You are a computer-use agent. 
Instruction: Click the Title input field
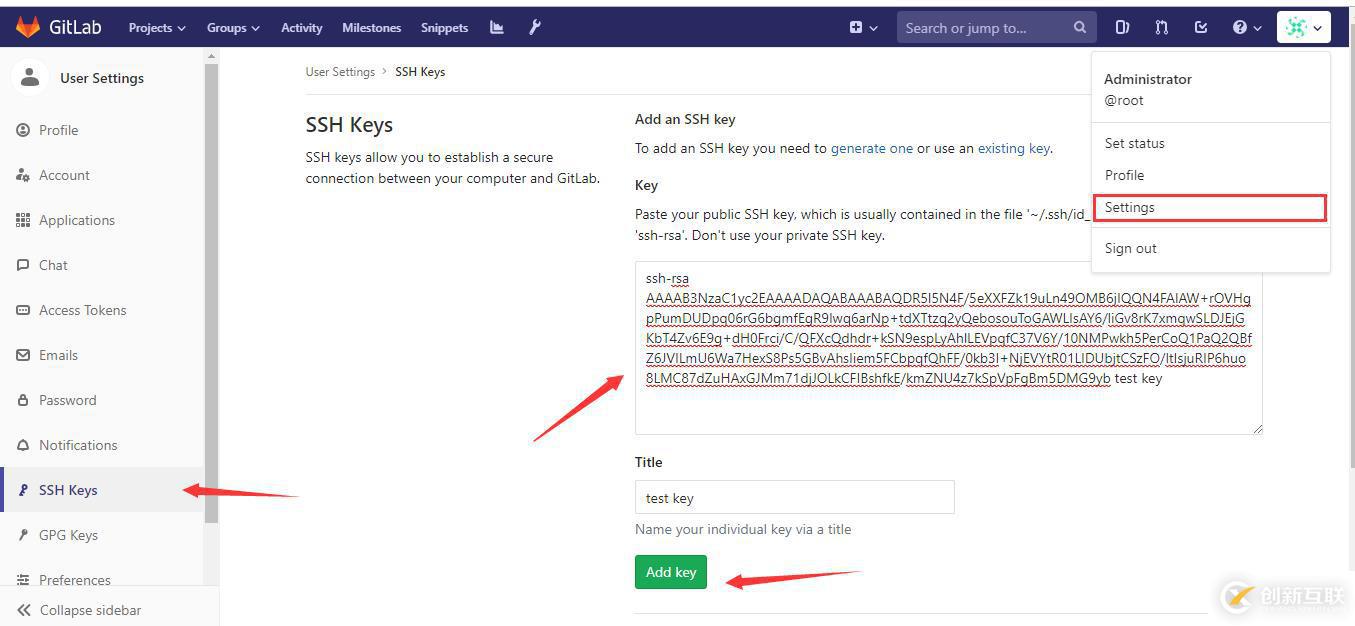pos(795,497)
